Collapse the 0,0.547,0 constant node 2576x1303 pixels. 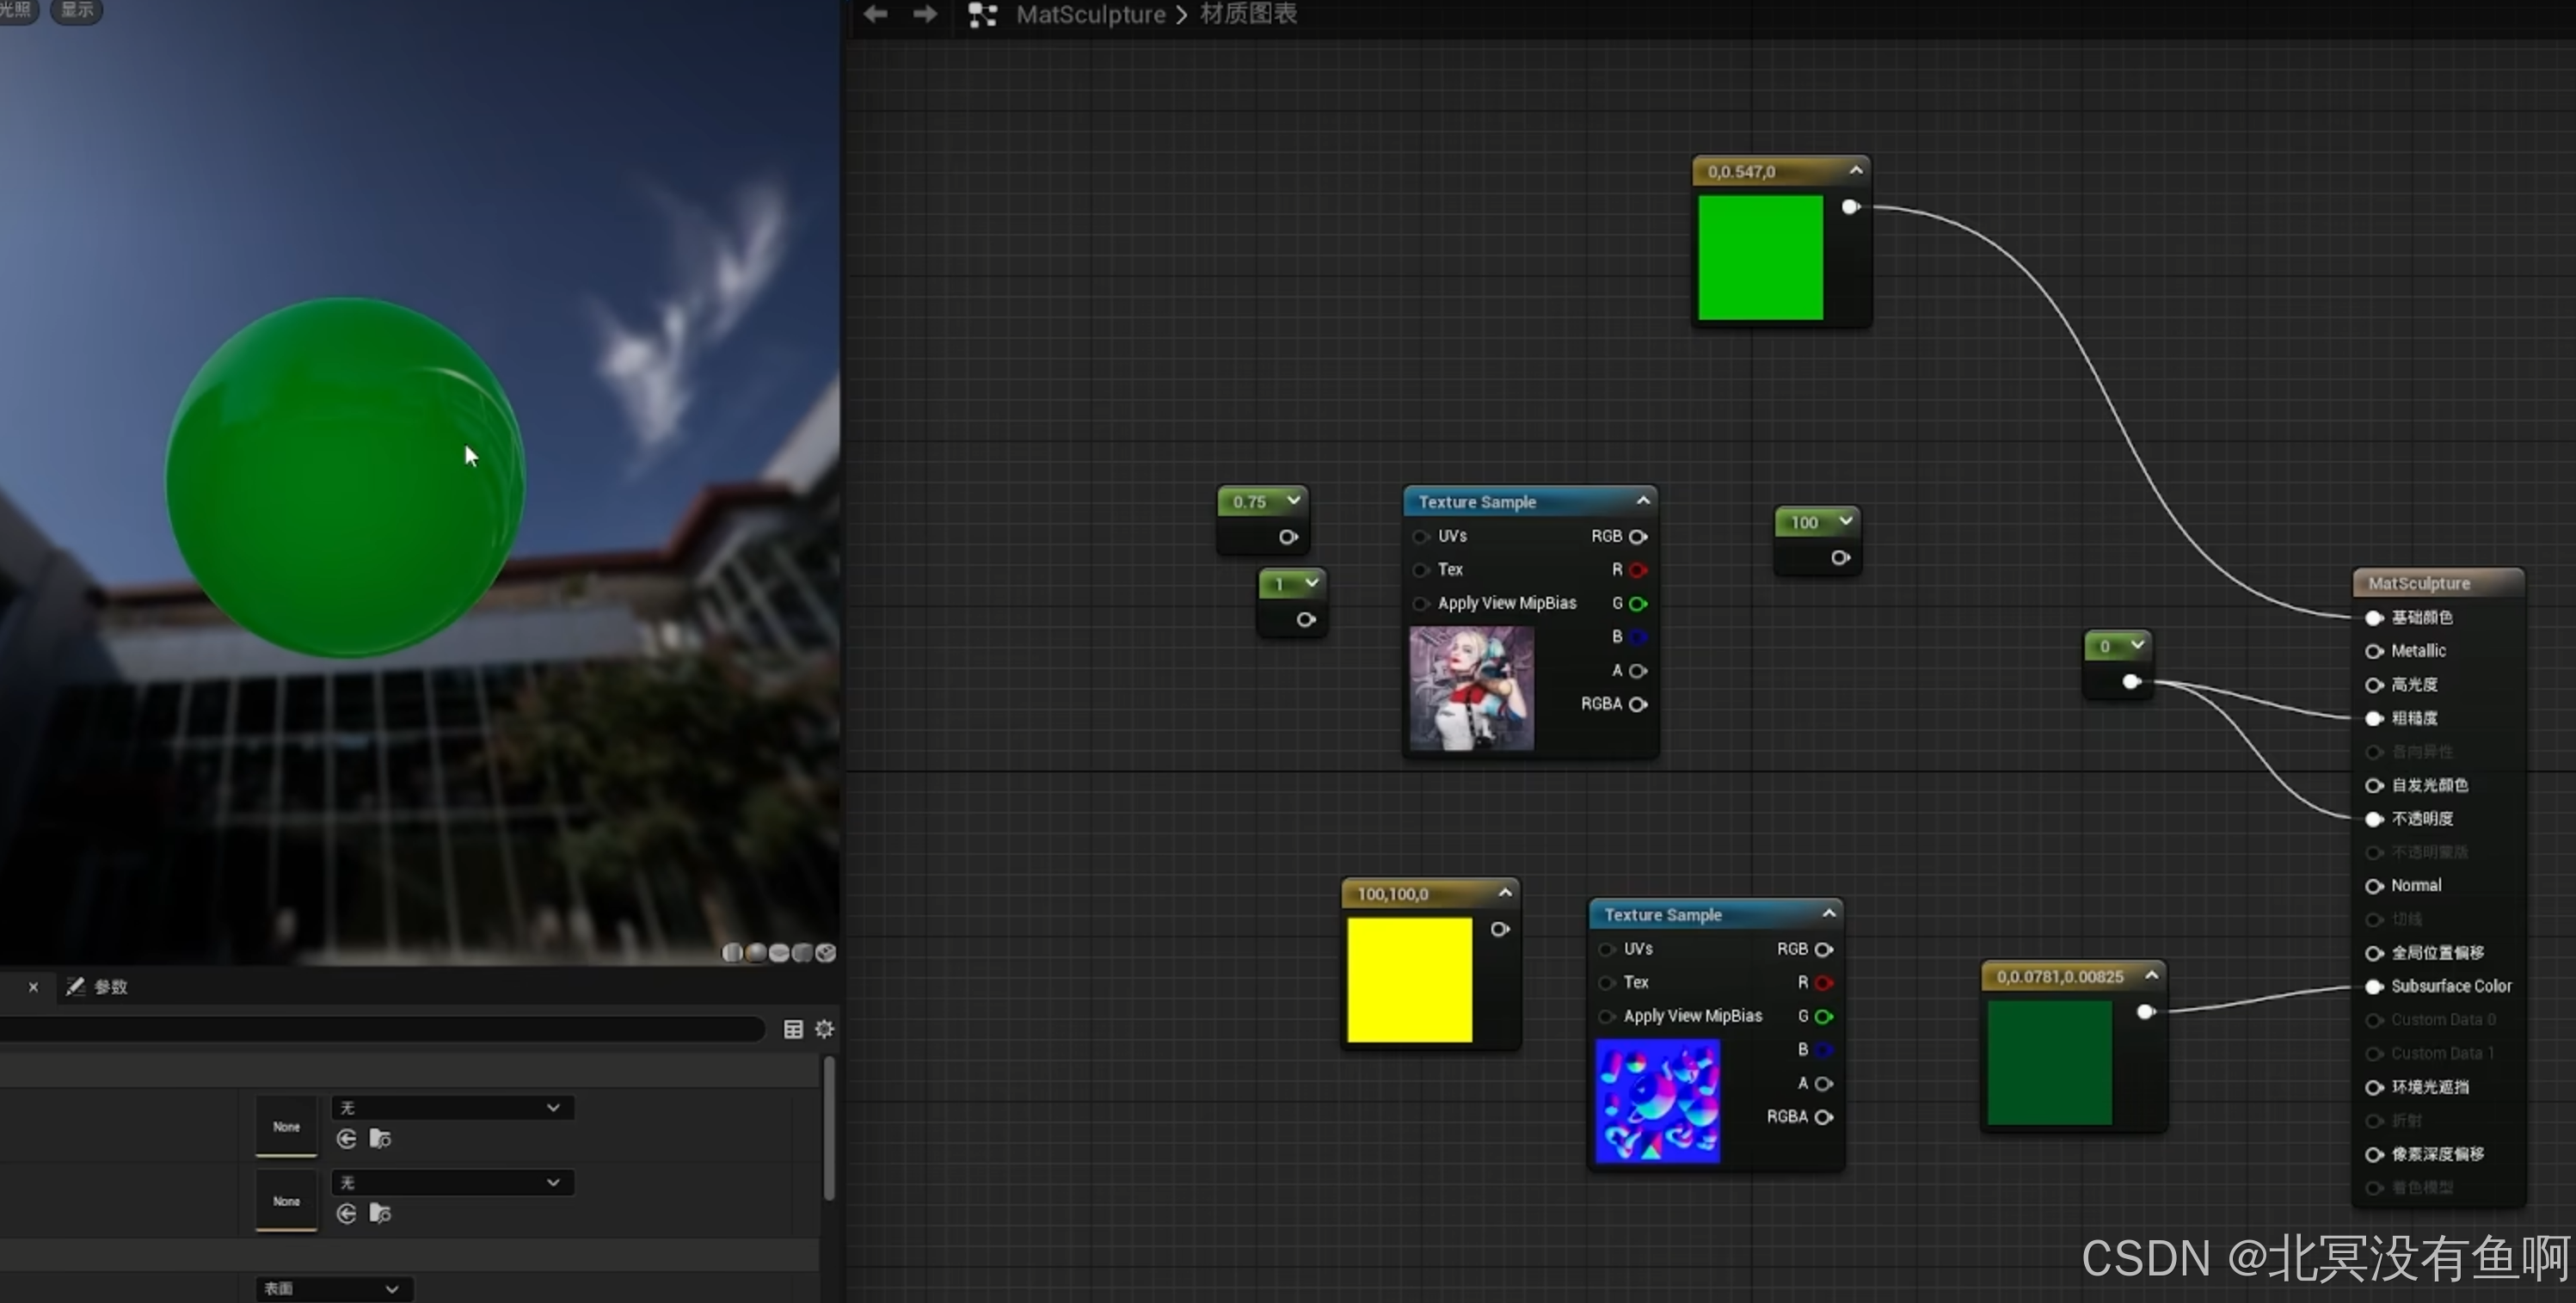point(1856,170)
